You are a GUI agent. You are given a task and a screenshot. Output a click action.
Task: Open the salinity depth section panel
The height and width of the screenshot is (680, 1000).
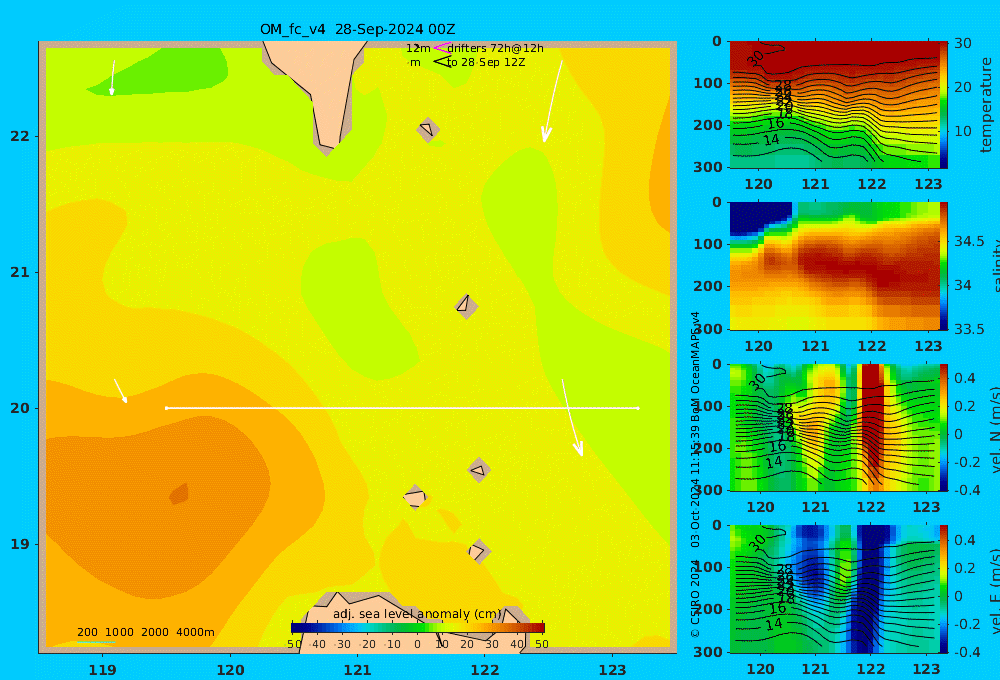pos(834,266)
